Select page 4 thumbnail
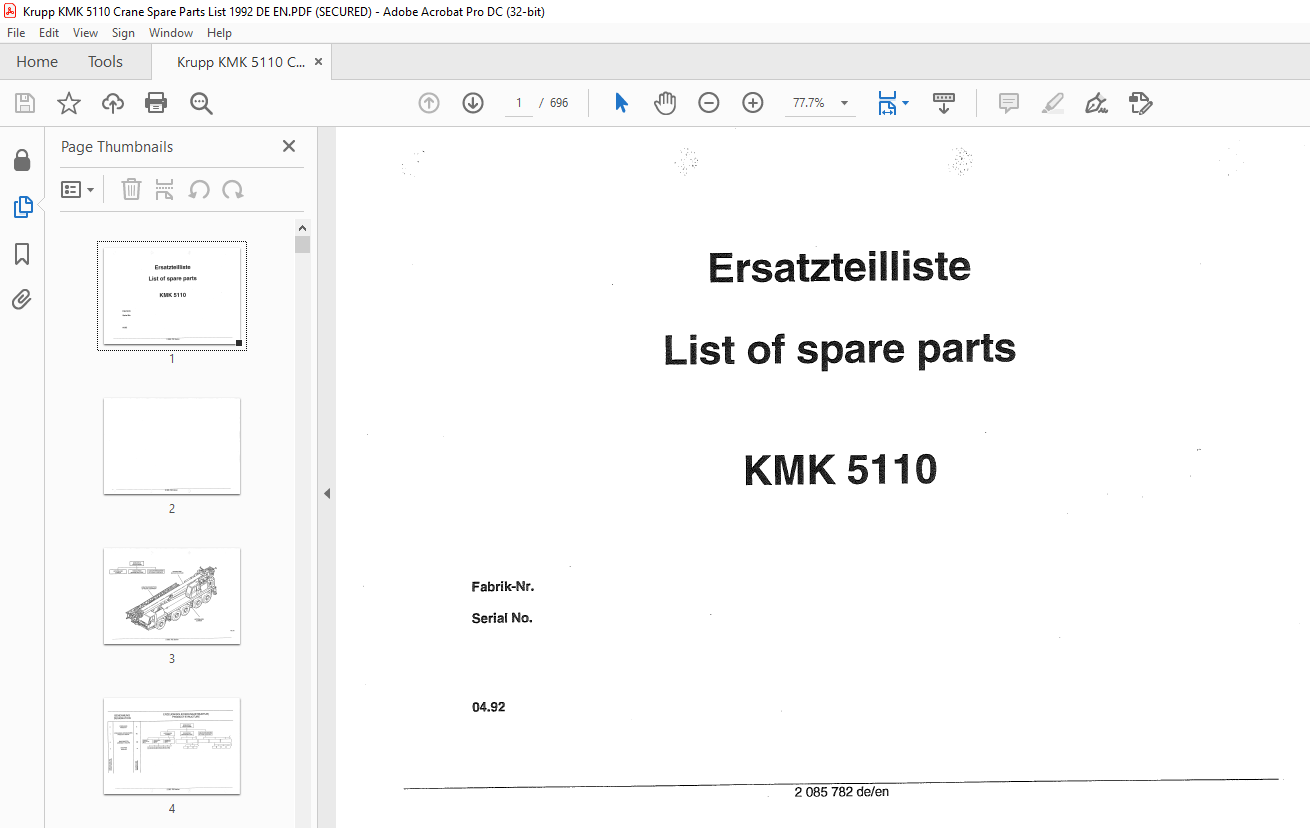This screenshot has height=828, width=1310. (x=172, y=746)
